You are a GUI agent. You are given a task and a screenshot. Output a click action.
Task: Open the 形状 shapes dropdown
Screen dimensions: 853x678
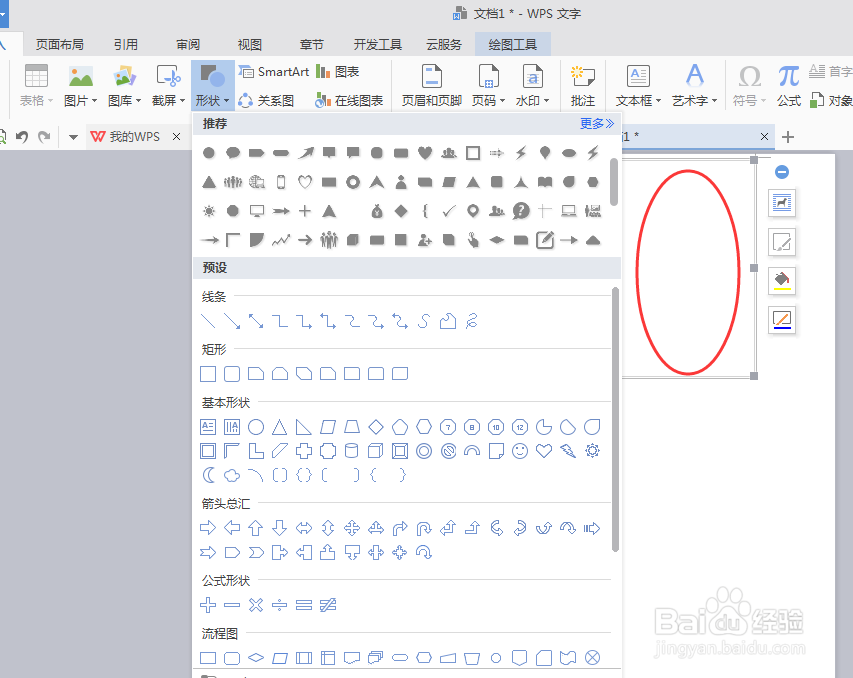tap(212, 85)
